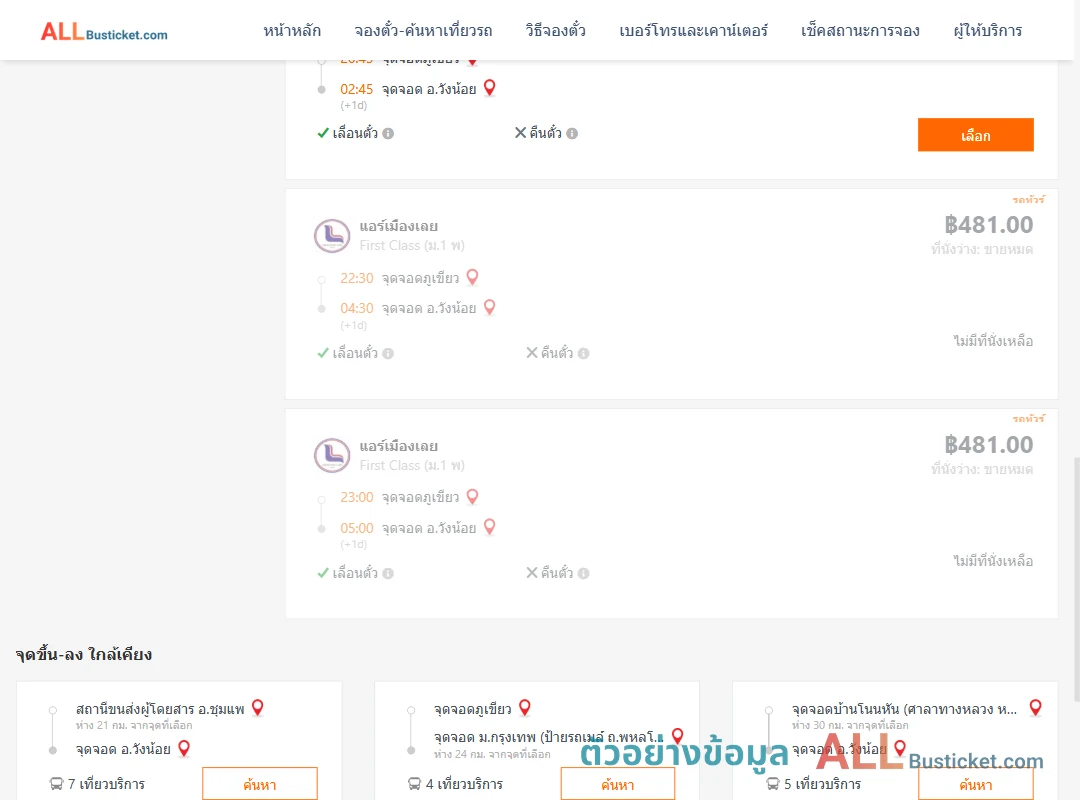Open map pin for จุดจอด ม.กรุงเทพ

tap(678, 736)
